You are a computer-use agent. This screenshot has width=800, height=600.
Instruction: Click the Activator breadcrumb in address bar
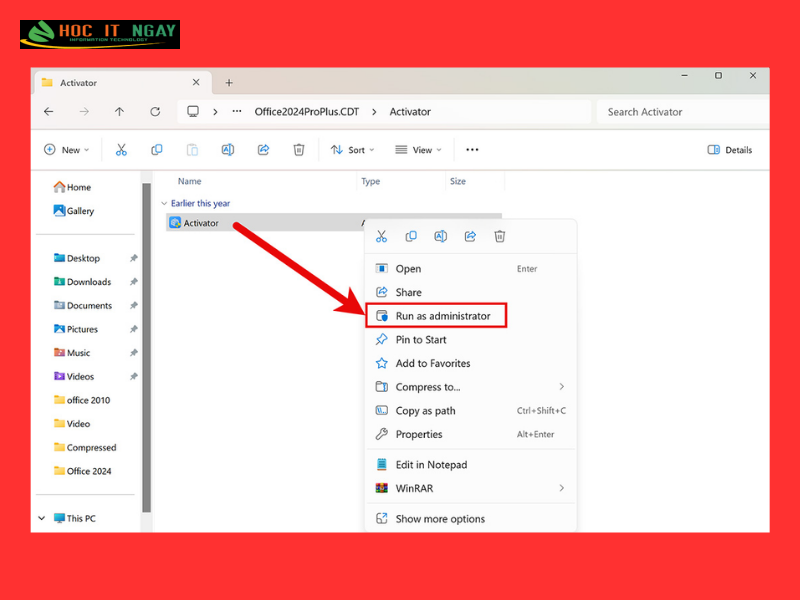(x=410, y=112)
